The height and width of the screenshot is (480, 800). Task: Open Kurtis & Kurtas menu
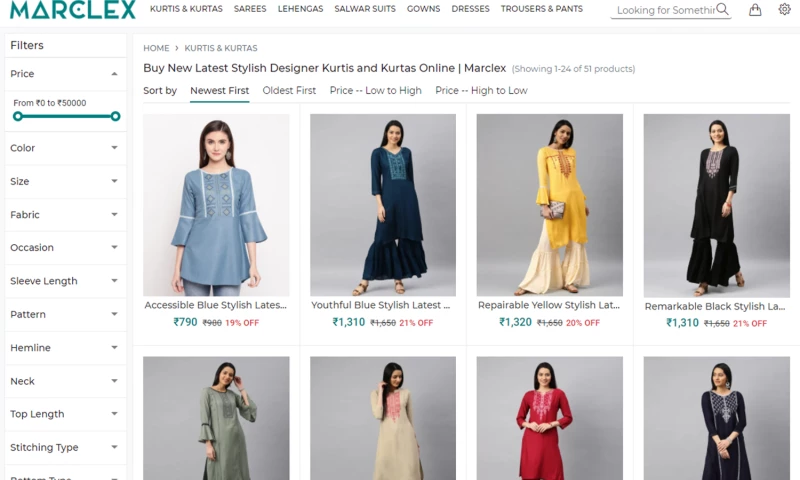pos(186,9)
